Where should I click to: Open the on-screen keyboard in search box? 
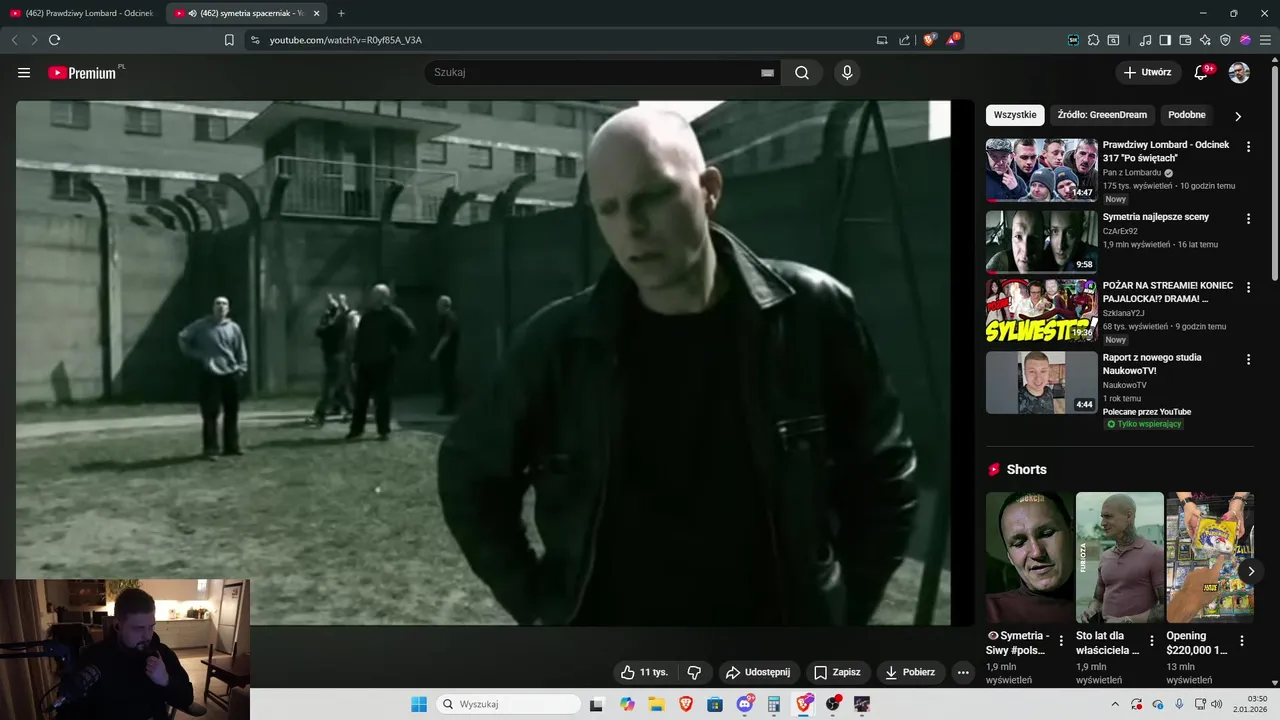[767, 73]
